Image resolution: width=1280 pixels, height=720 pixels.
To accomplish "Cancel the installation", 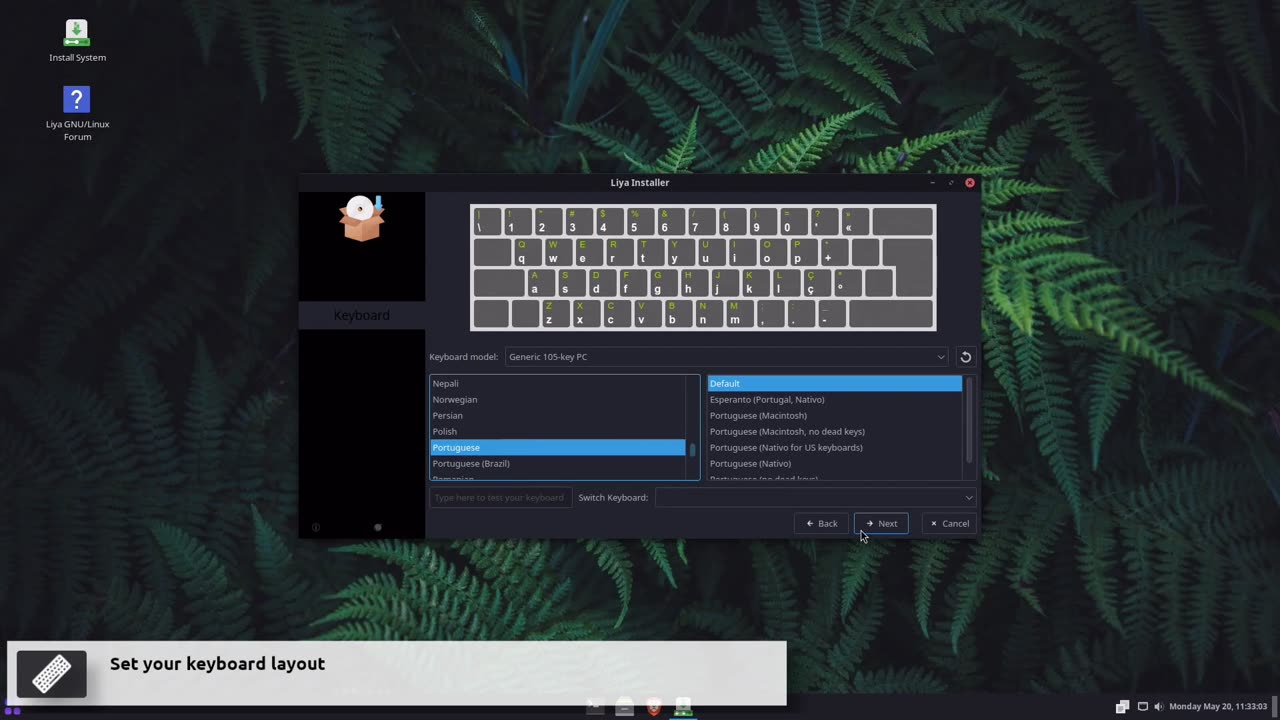I will click(x=949, y=523).
